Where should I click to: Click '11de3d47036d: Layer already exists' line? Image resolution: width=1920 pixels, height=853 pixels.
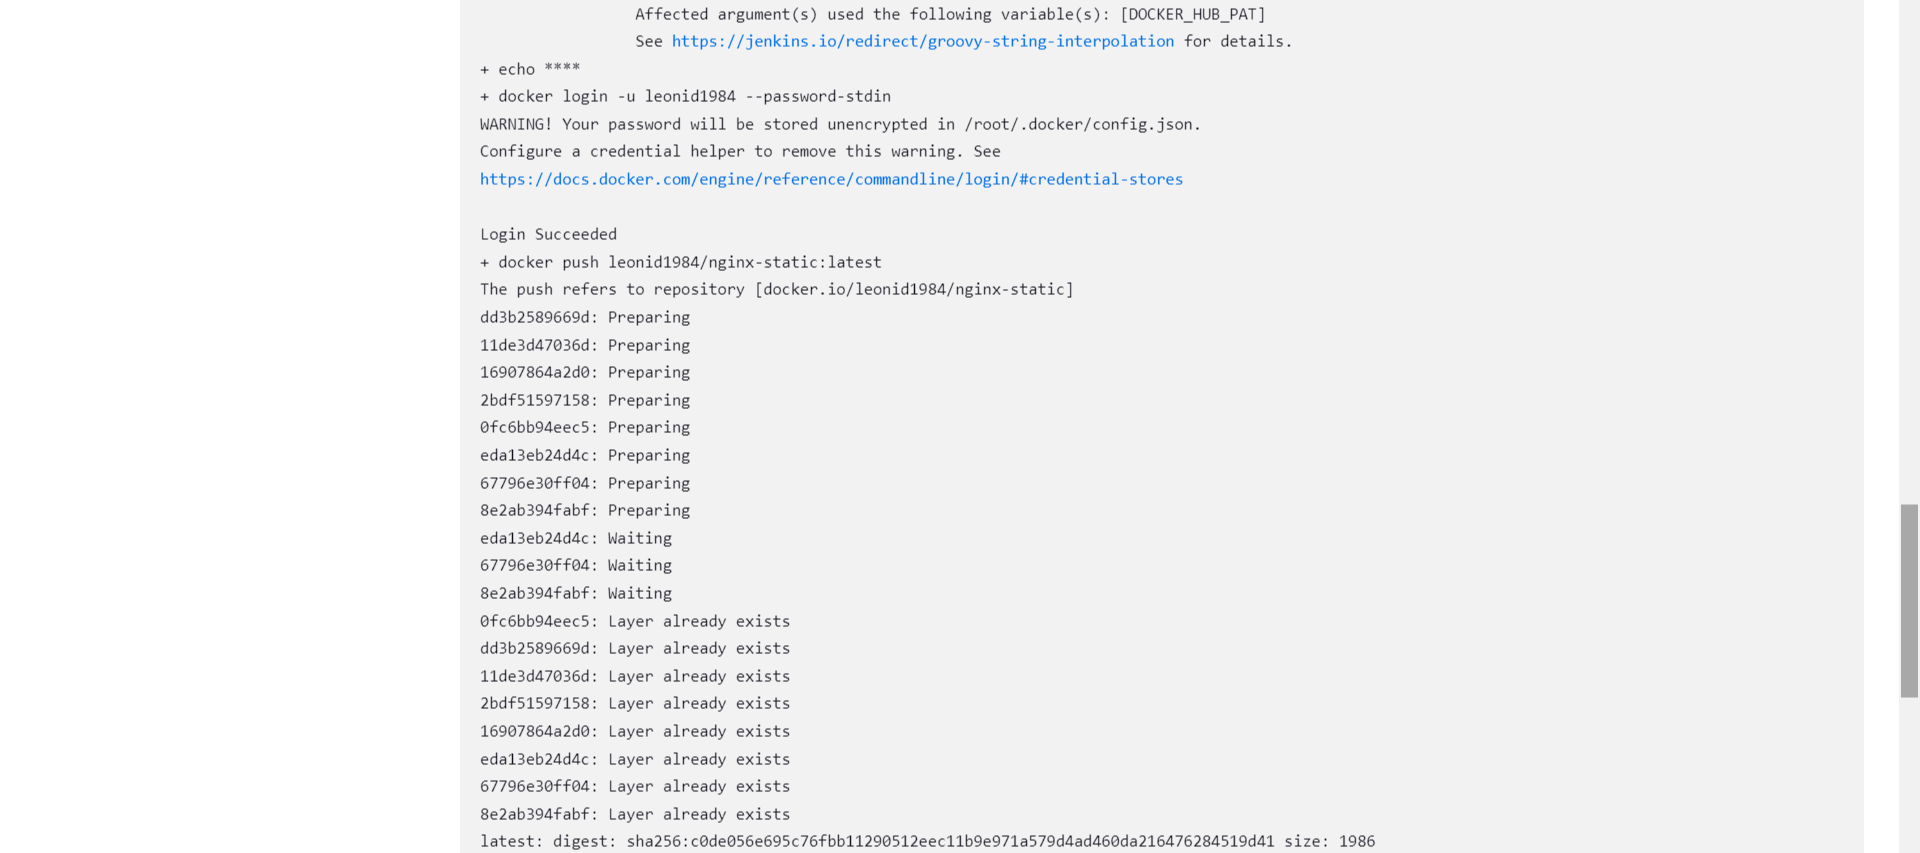(635, 676)
